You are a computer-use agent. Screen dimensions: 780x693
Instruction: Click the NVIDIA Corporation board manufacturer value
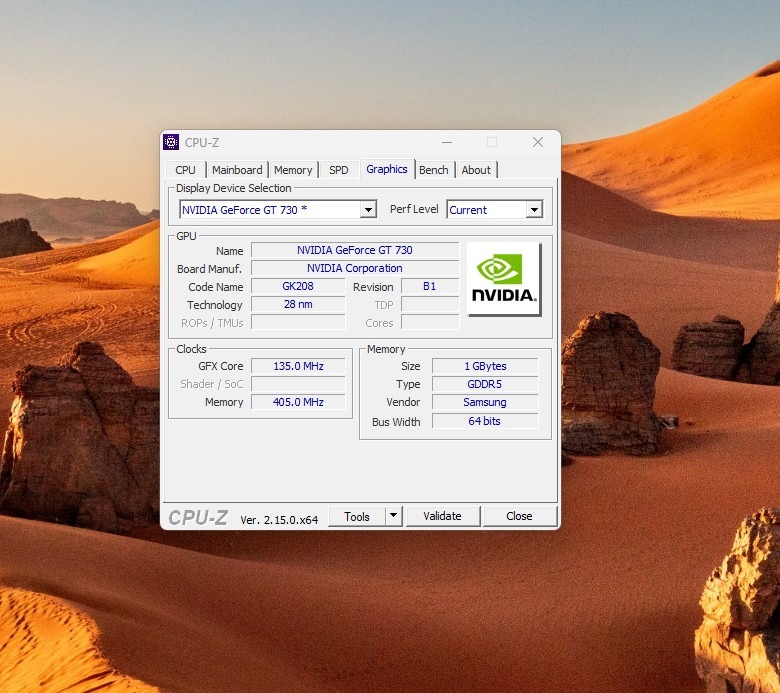(x=355, y=268)
